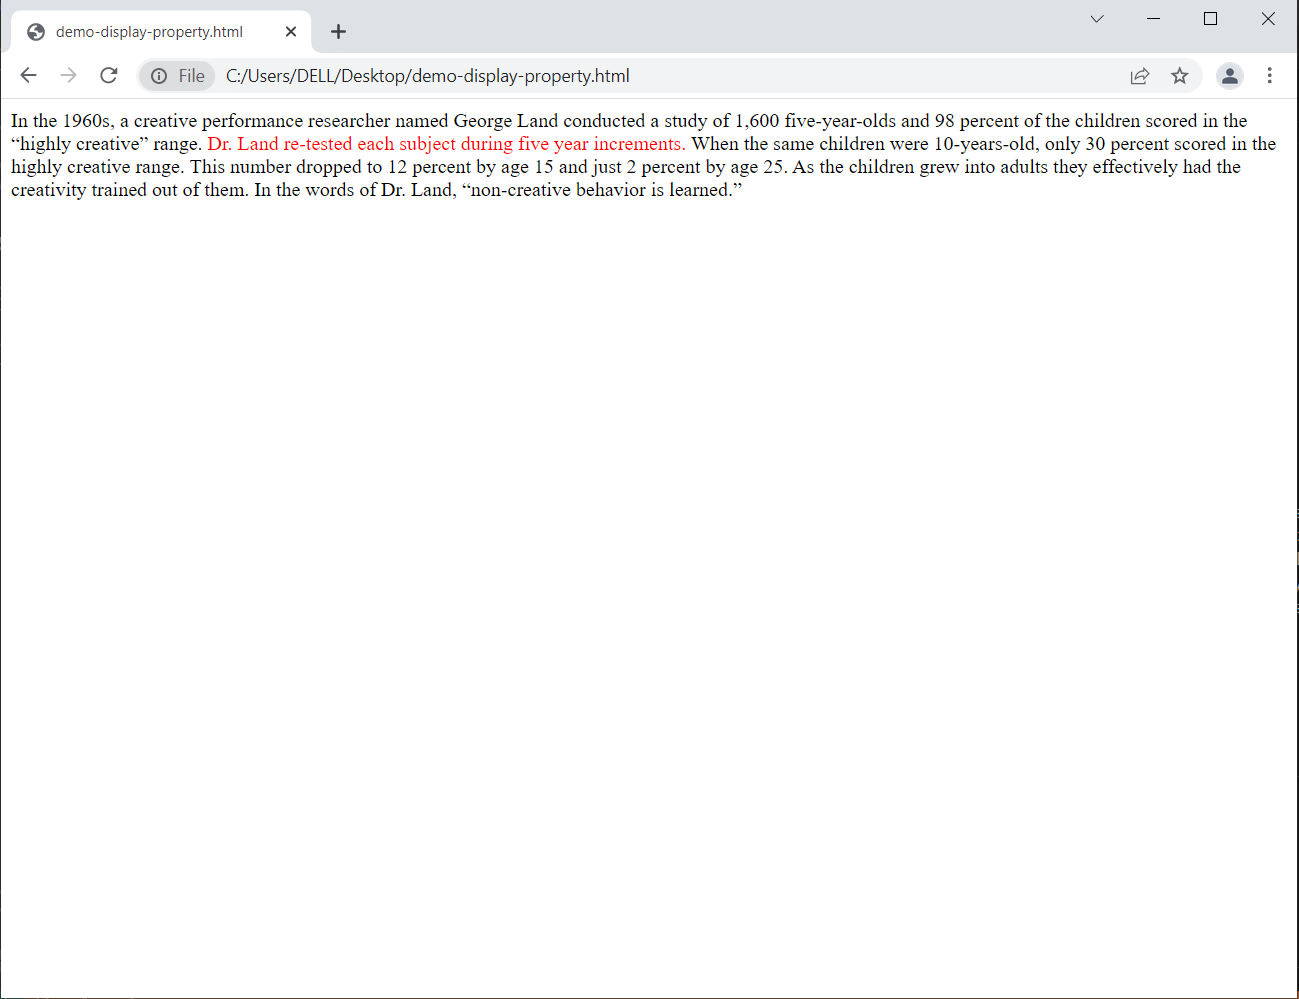This screenshot has width=1299, height=999.
Task: Expand the tab search chevron
Action: pos(1096,19)
